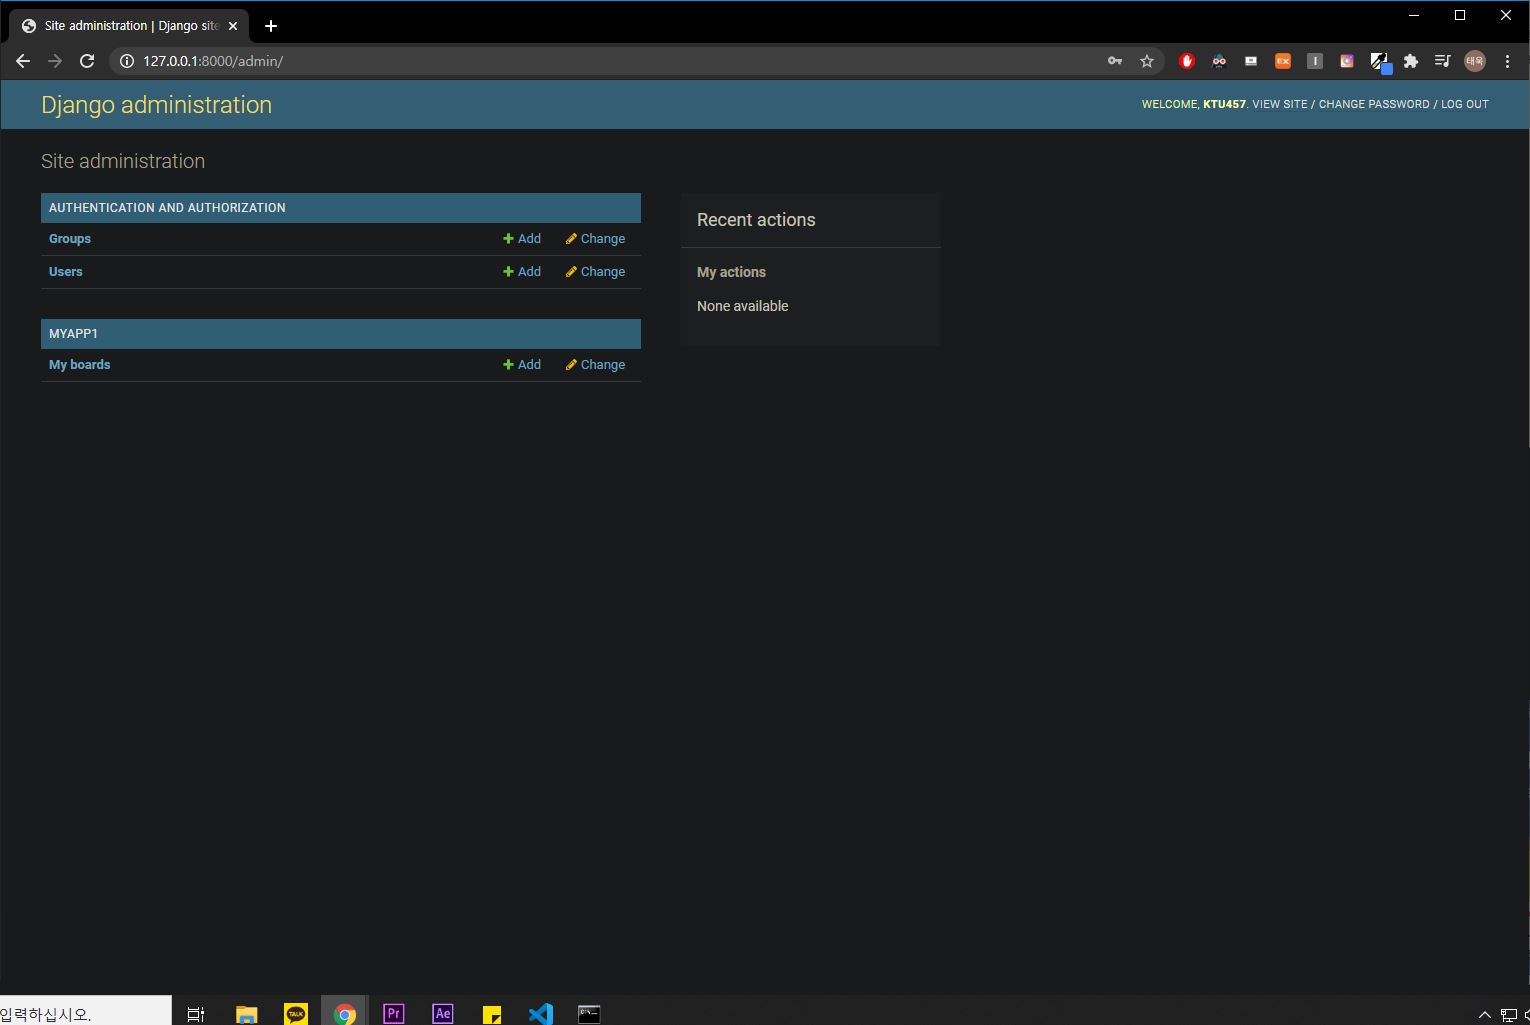Switch to Chrome taskbar icon
Viewport: 1530px width, 1025px height.
tap(345, 1014)
